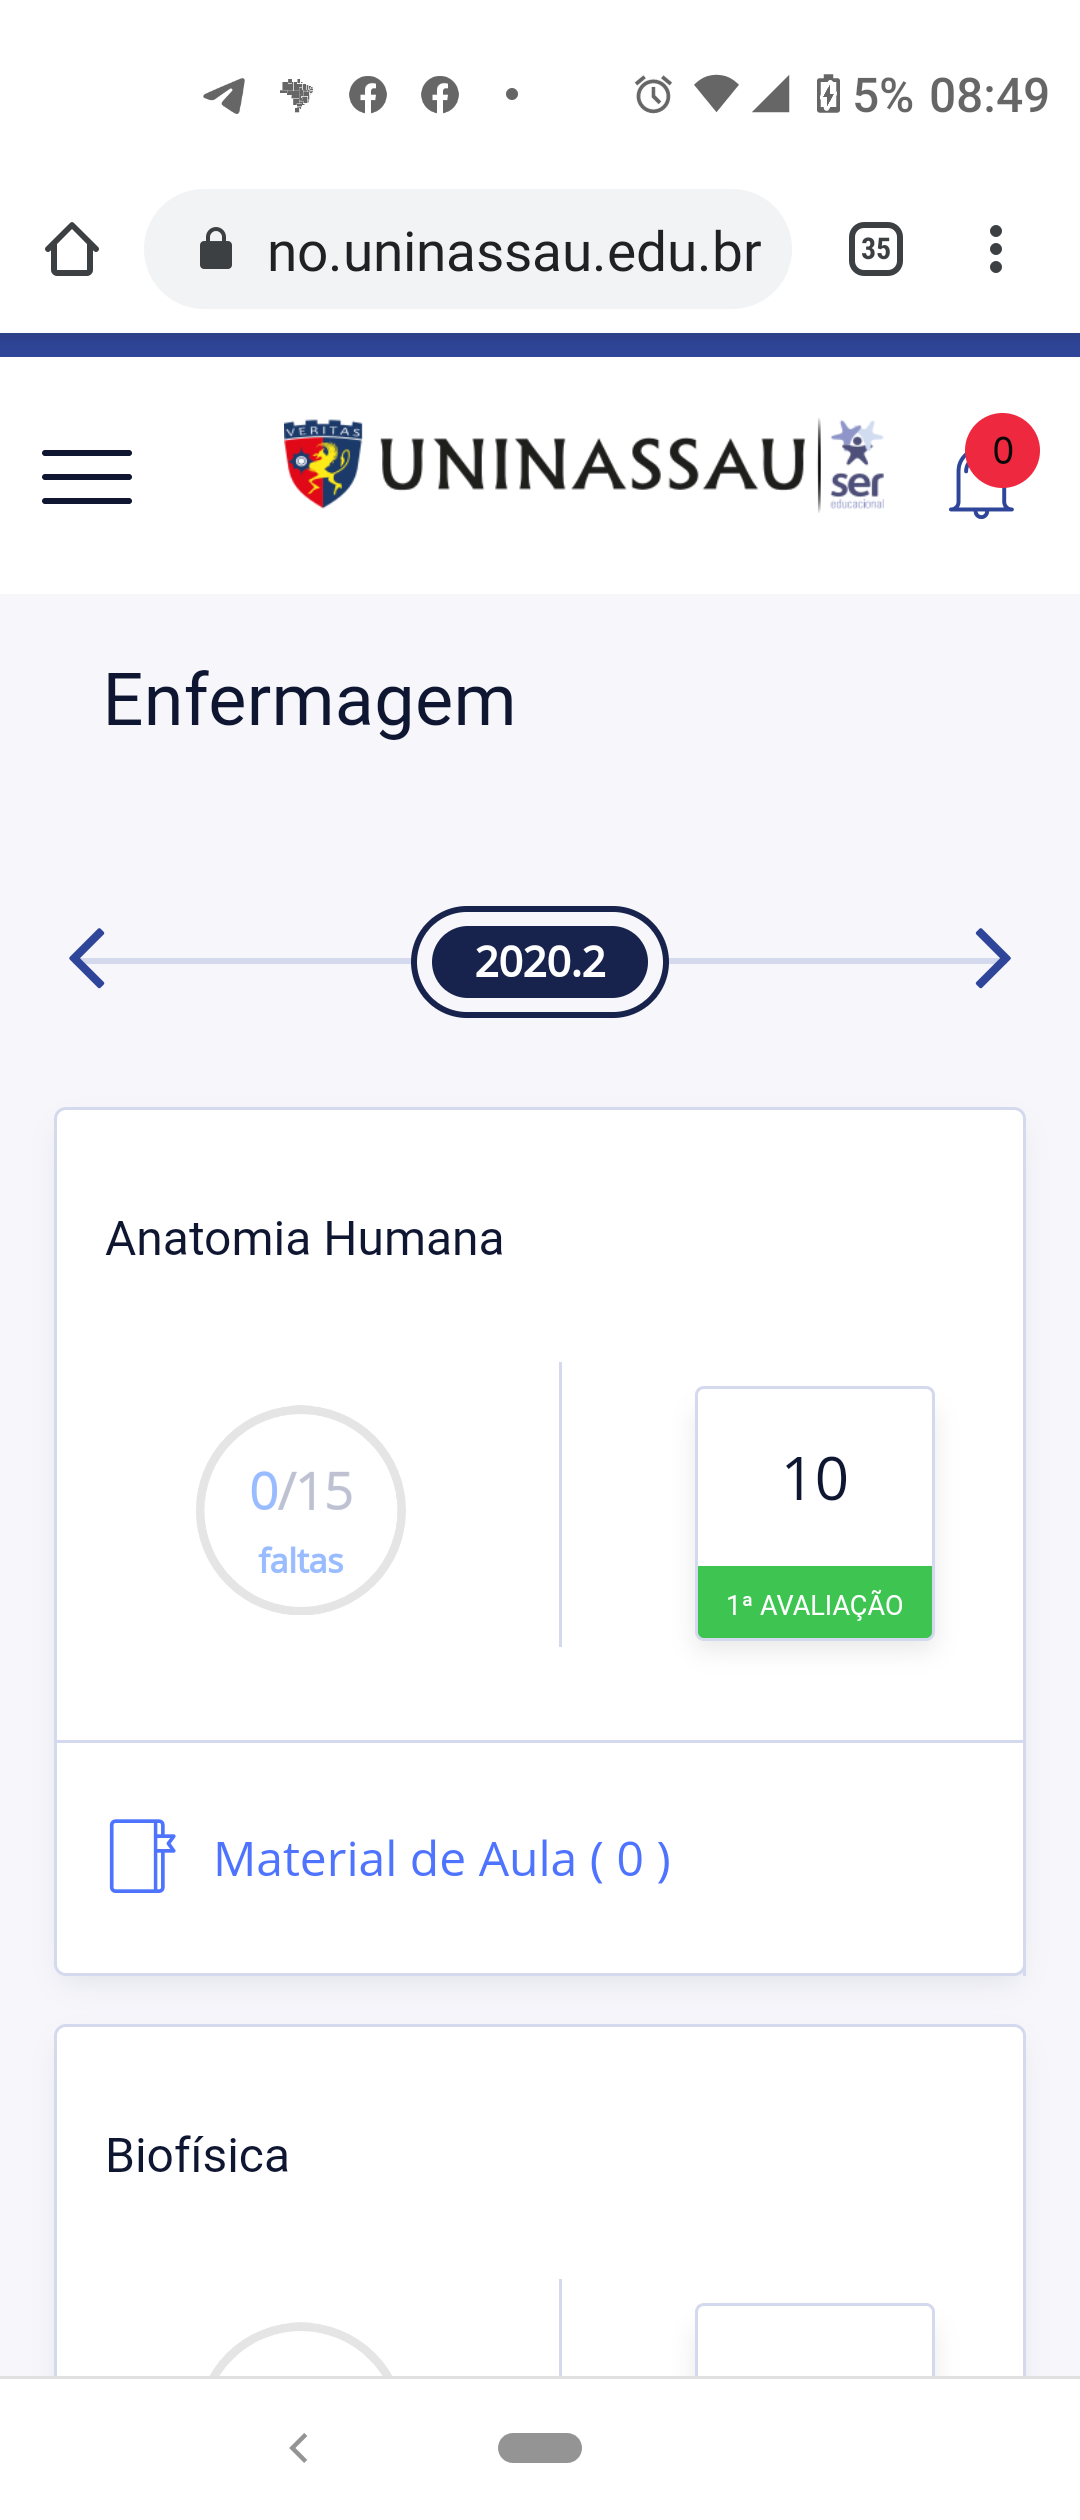Tap the 1ª AVALIAÇÃO grade label
Screen dimensions: 1080x2520
[x=815, y=1603]
